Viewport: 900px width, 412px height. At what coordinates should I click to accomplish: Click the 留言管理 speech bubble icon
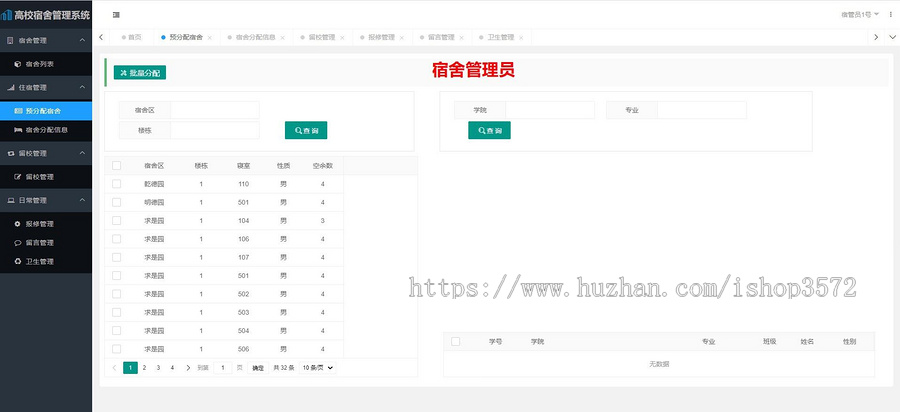18,243
